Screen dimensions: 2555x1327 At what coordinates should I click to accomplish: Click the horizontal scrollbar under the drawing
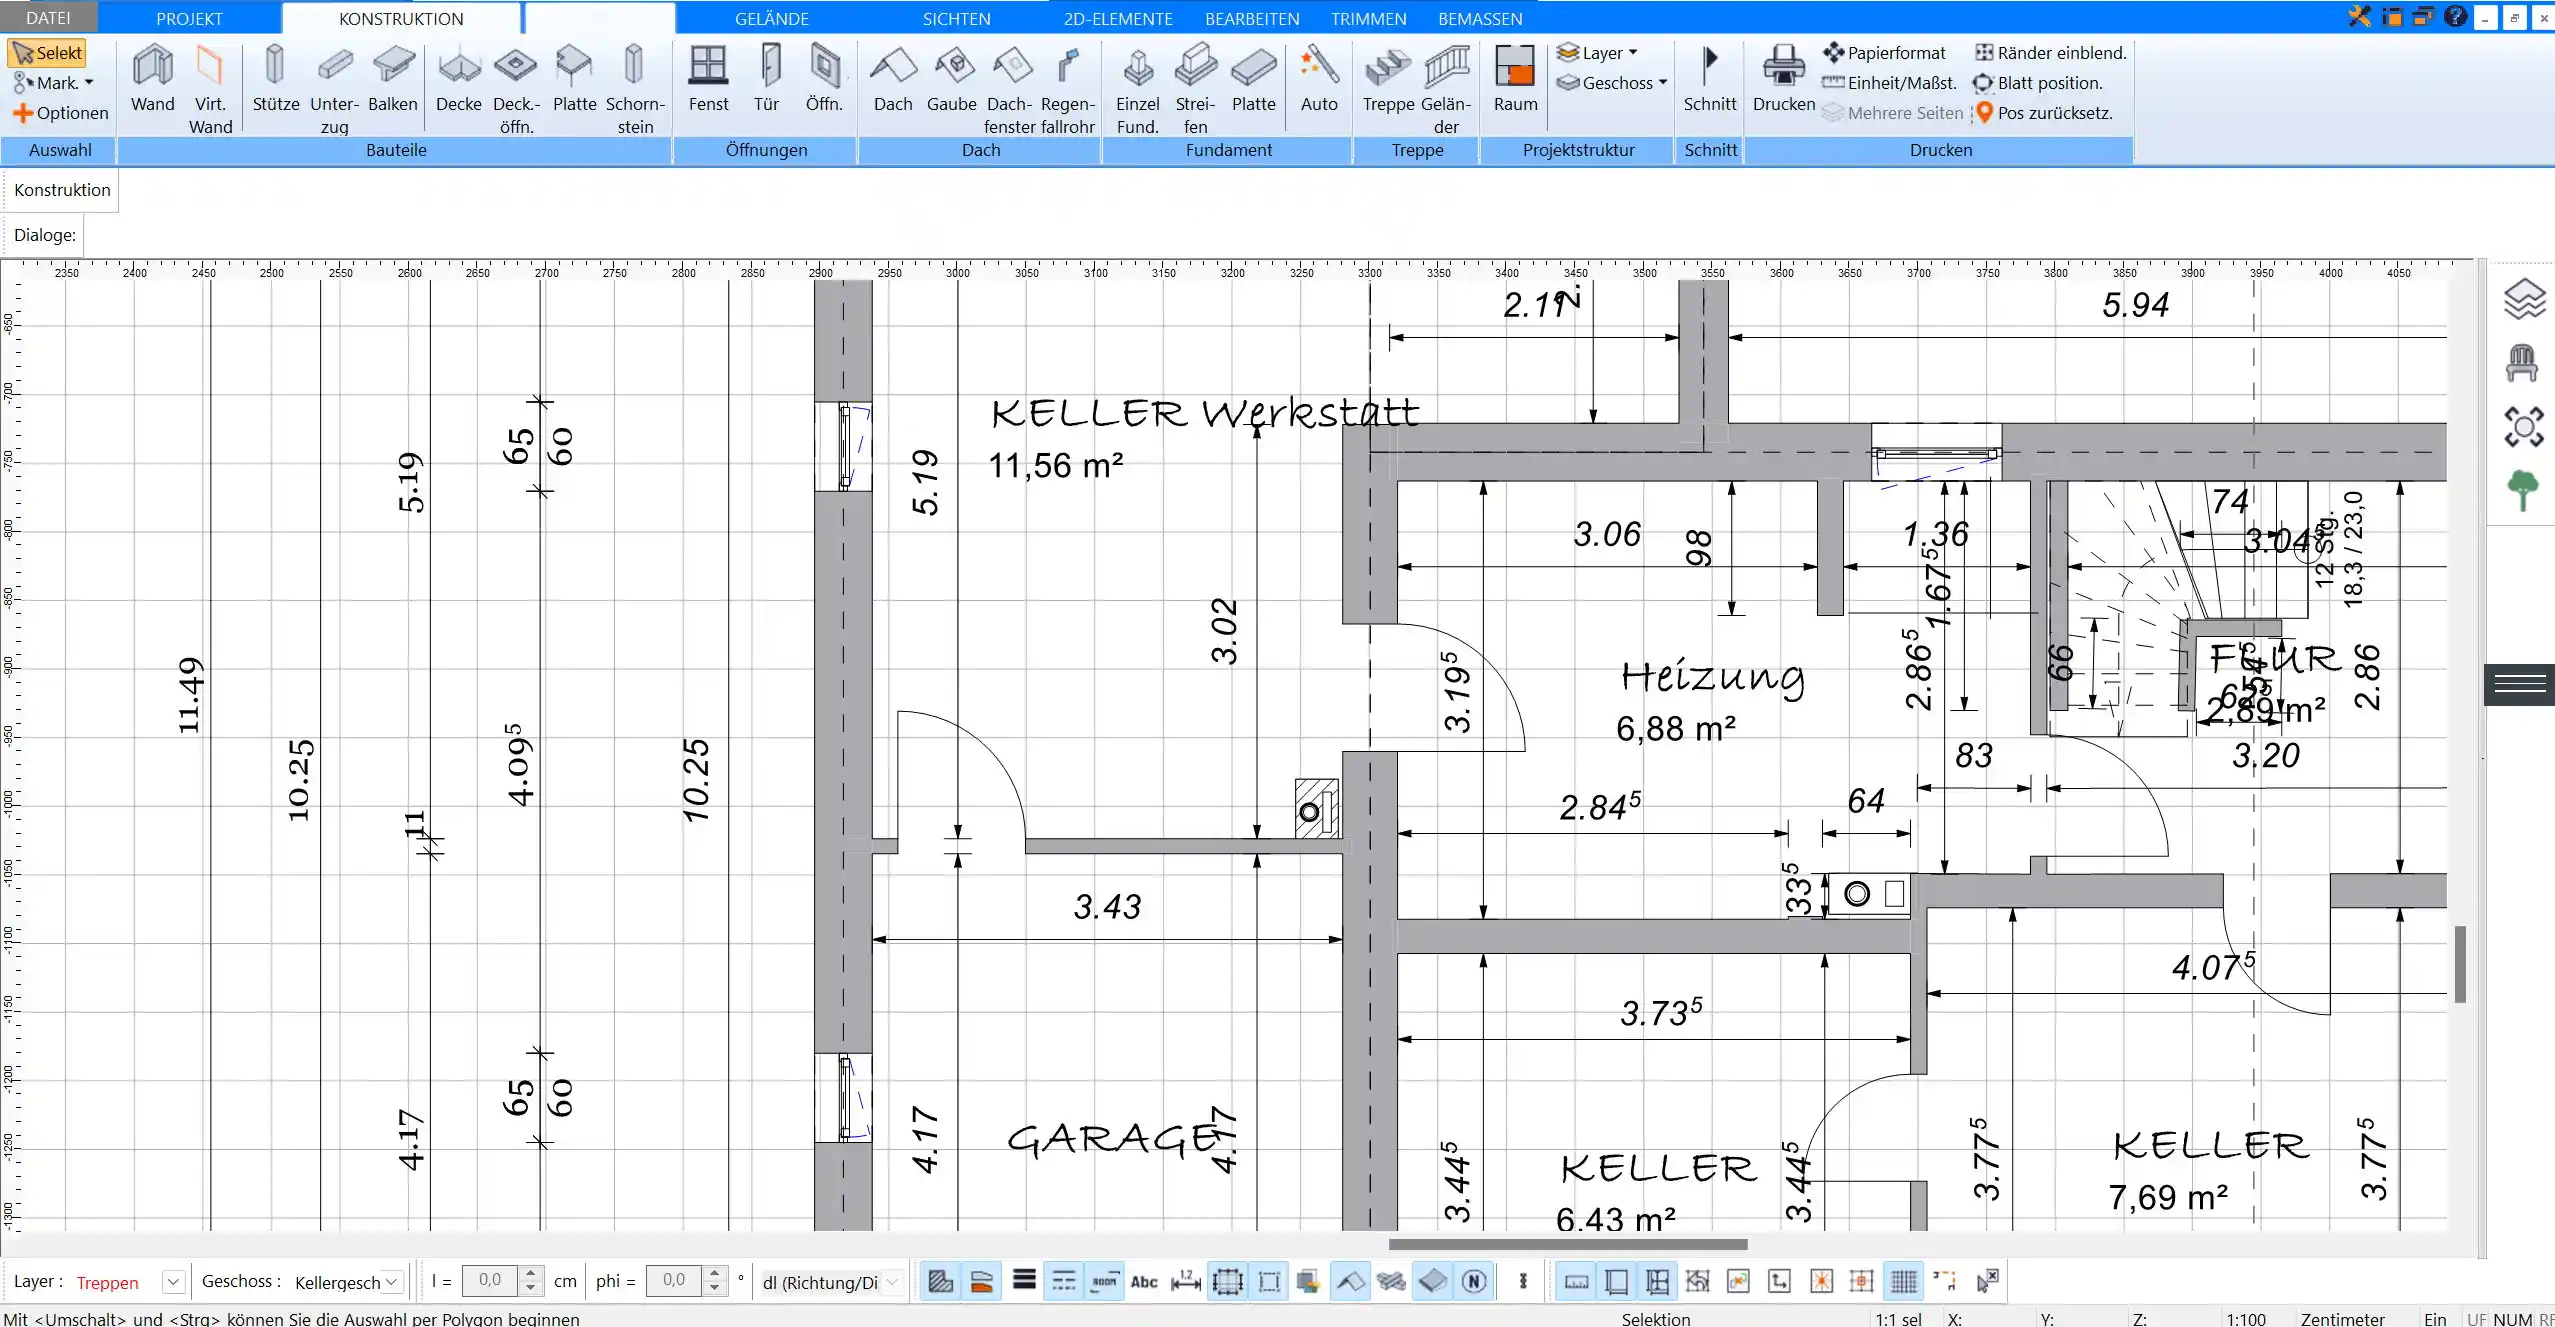click(x=1567, y=1244)
